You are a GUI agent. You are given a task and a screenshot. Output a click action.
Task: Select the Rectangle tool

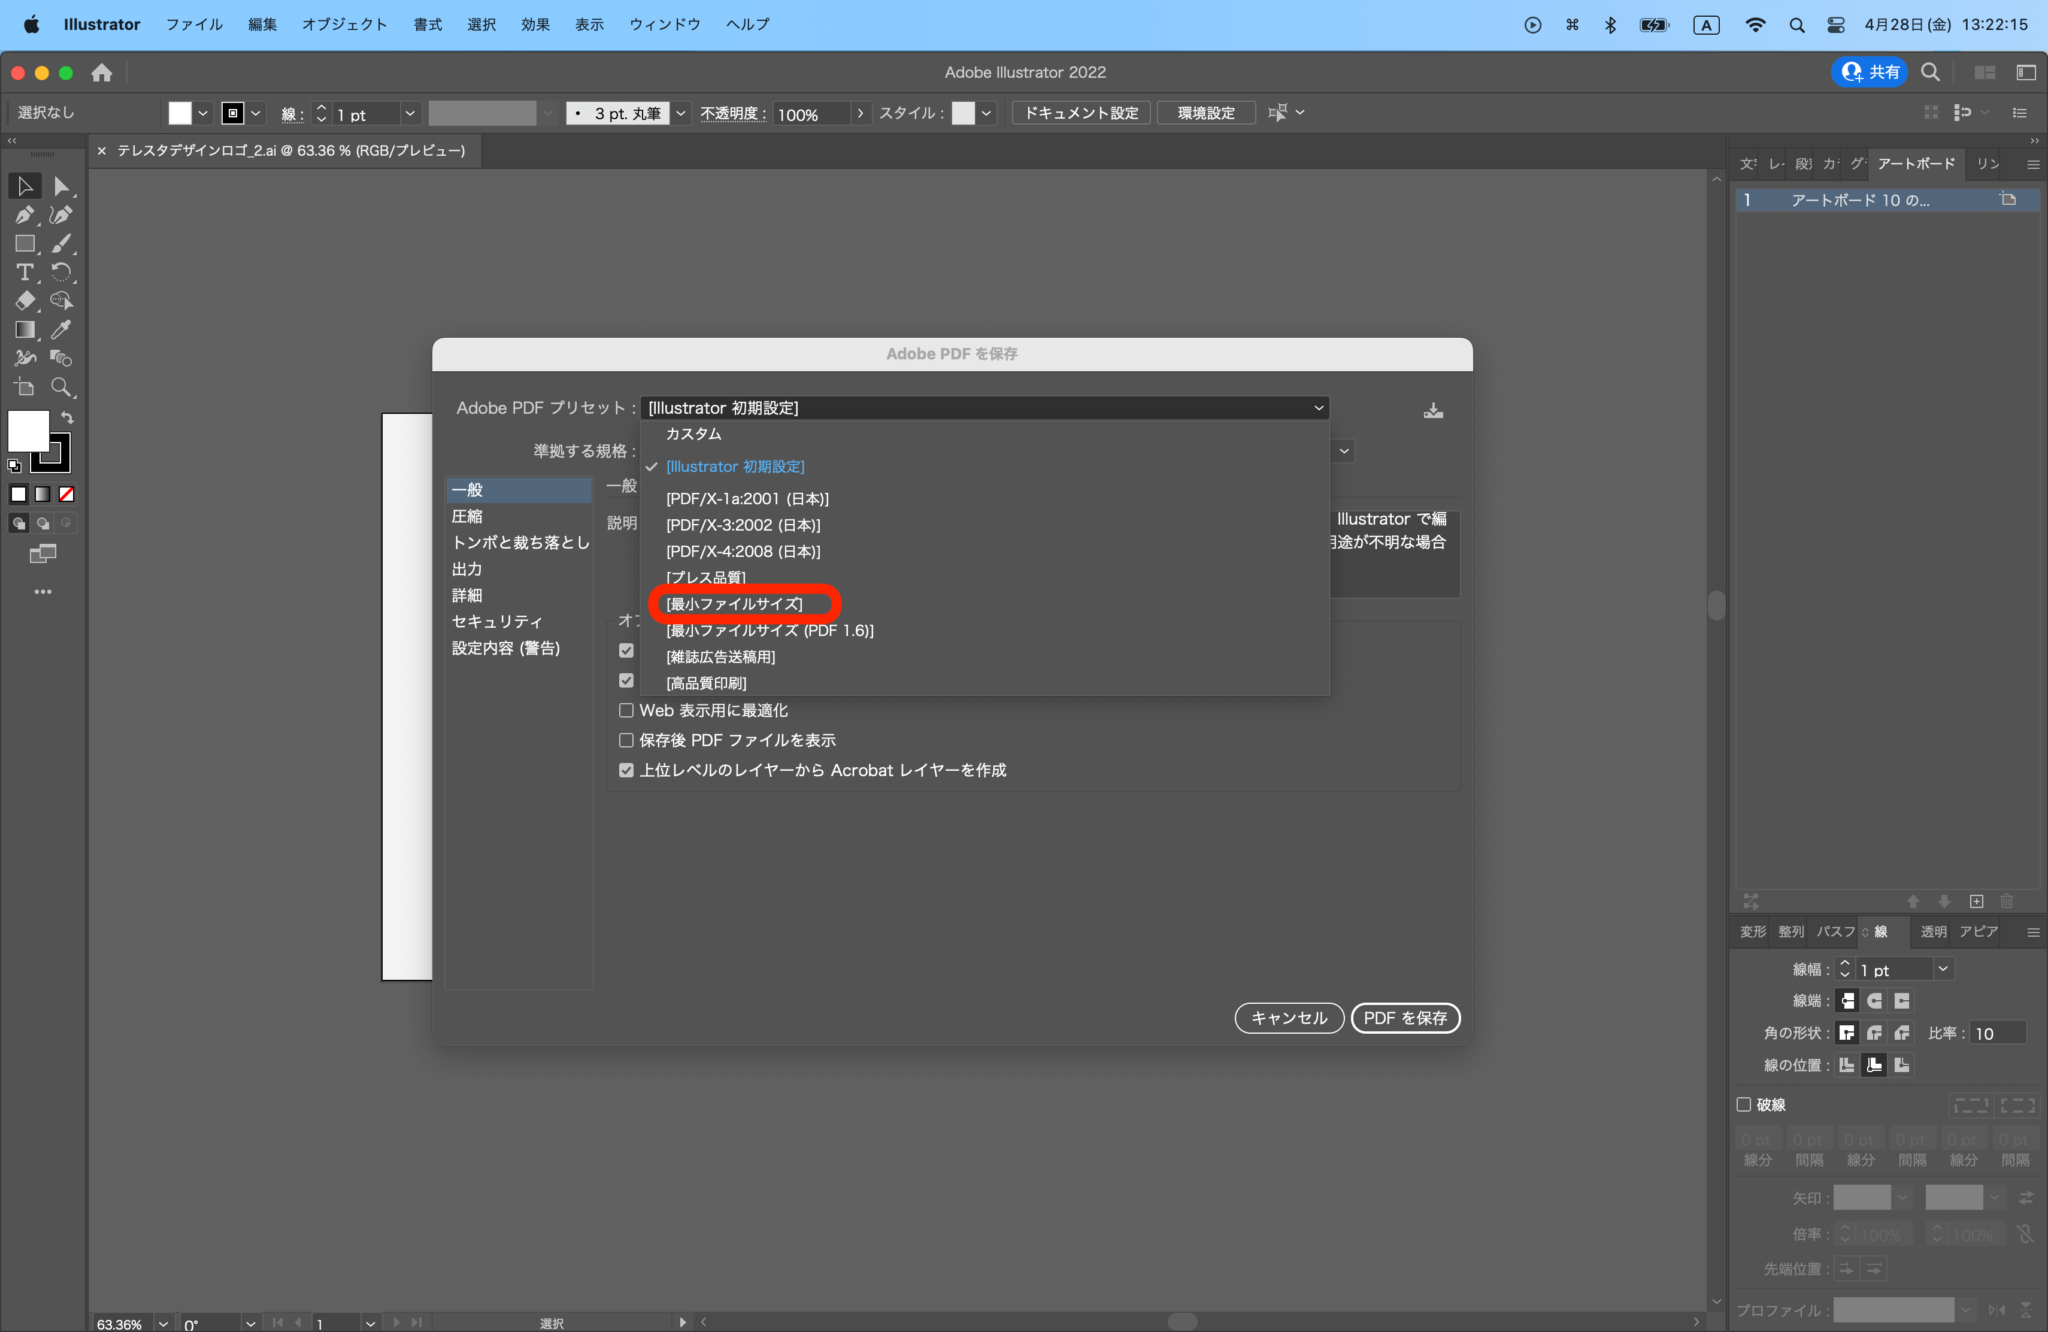[x=26, y=243]
